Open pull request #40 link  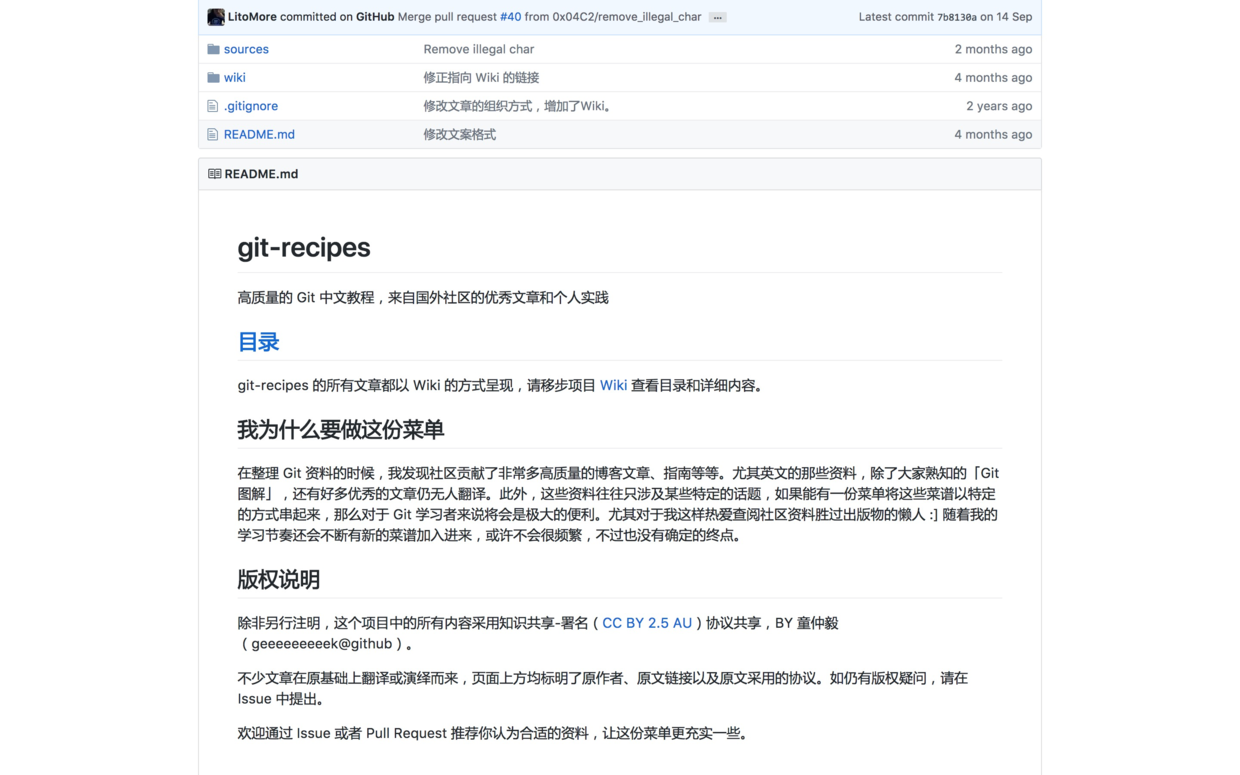510,17
